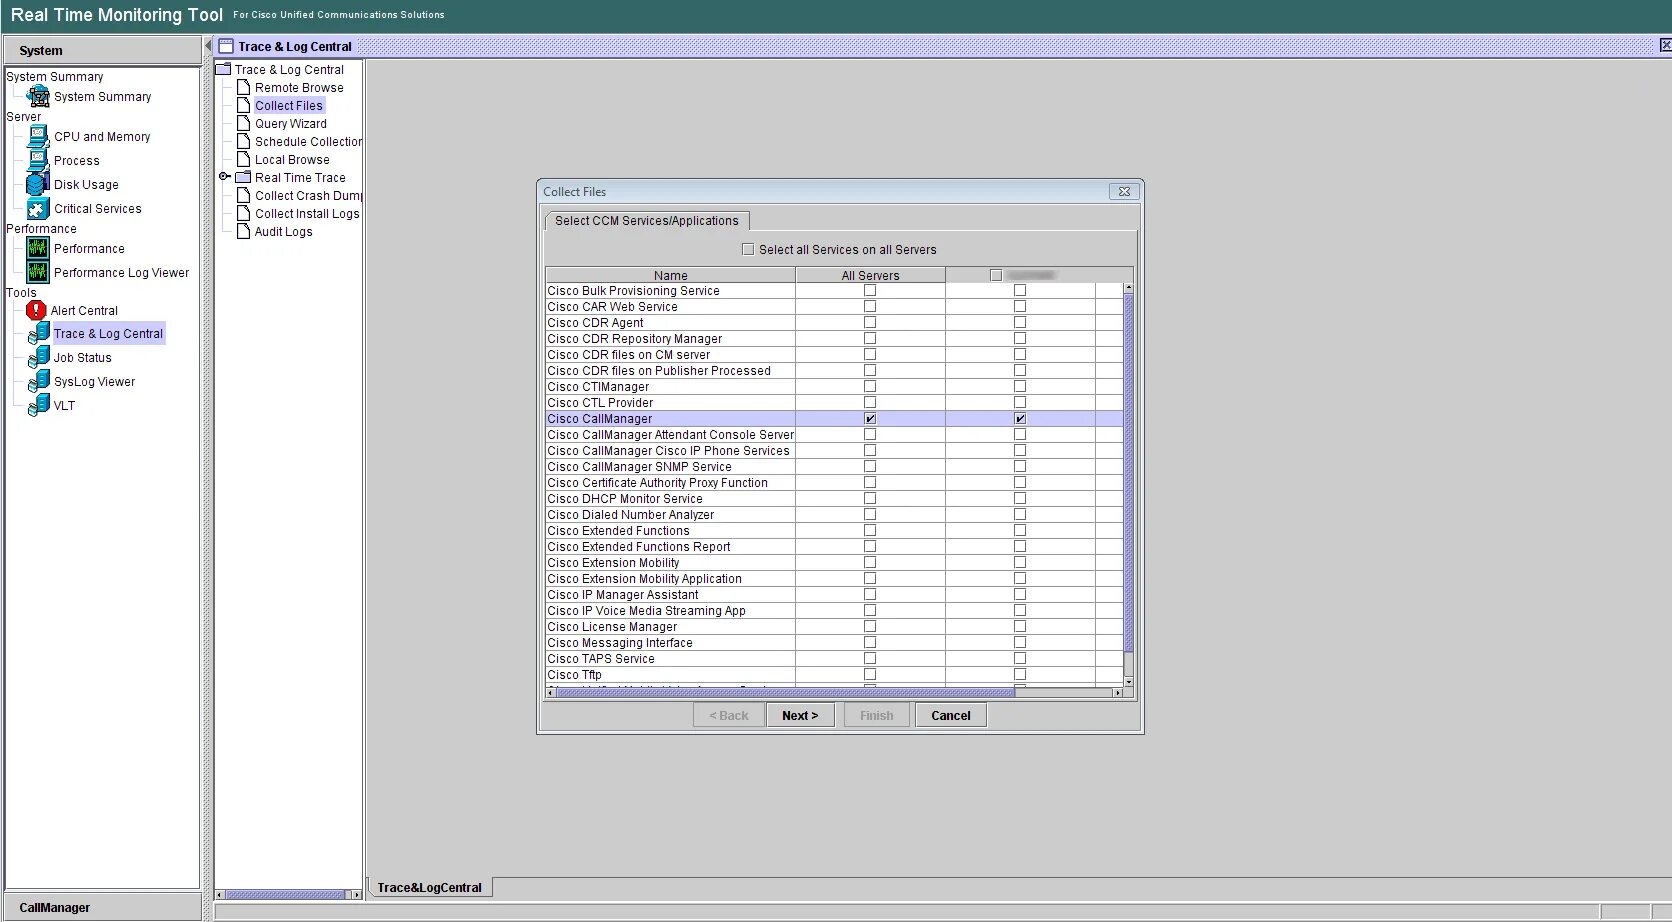Open System Summary monitoring icon

38,96
